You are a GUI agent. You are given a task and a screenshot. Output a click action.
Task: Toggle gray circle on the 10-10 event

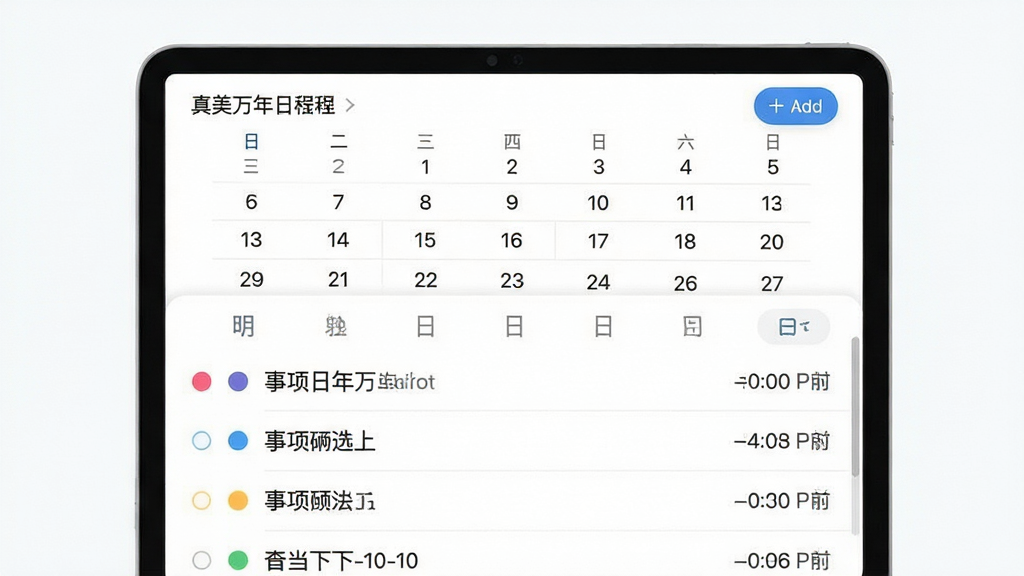(202, 560)
